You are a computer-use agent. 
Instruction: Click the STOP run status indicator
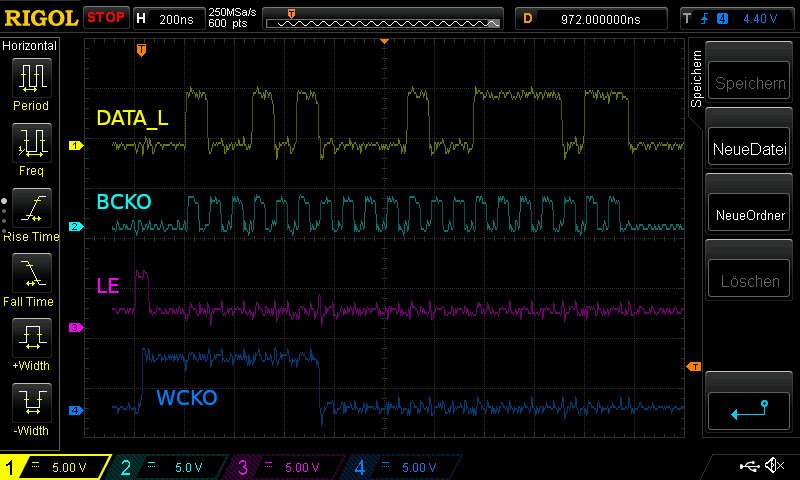pyautogui.click(x=106, y=18)
